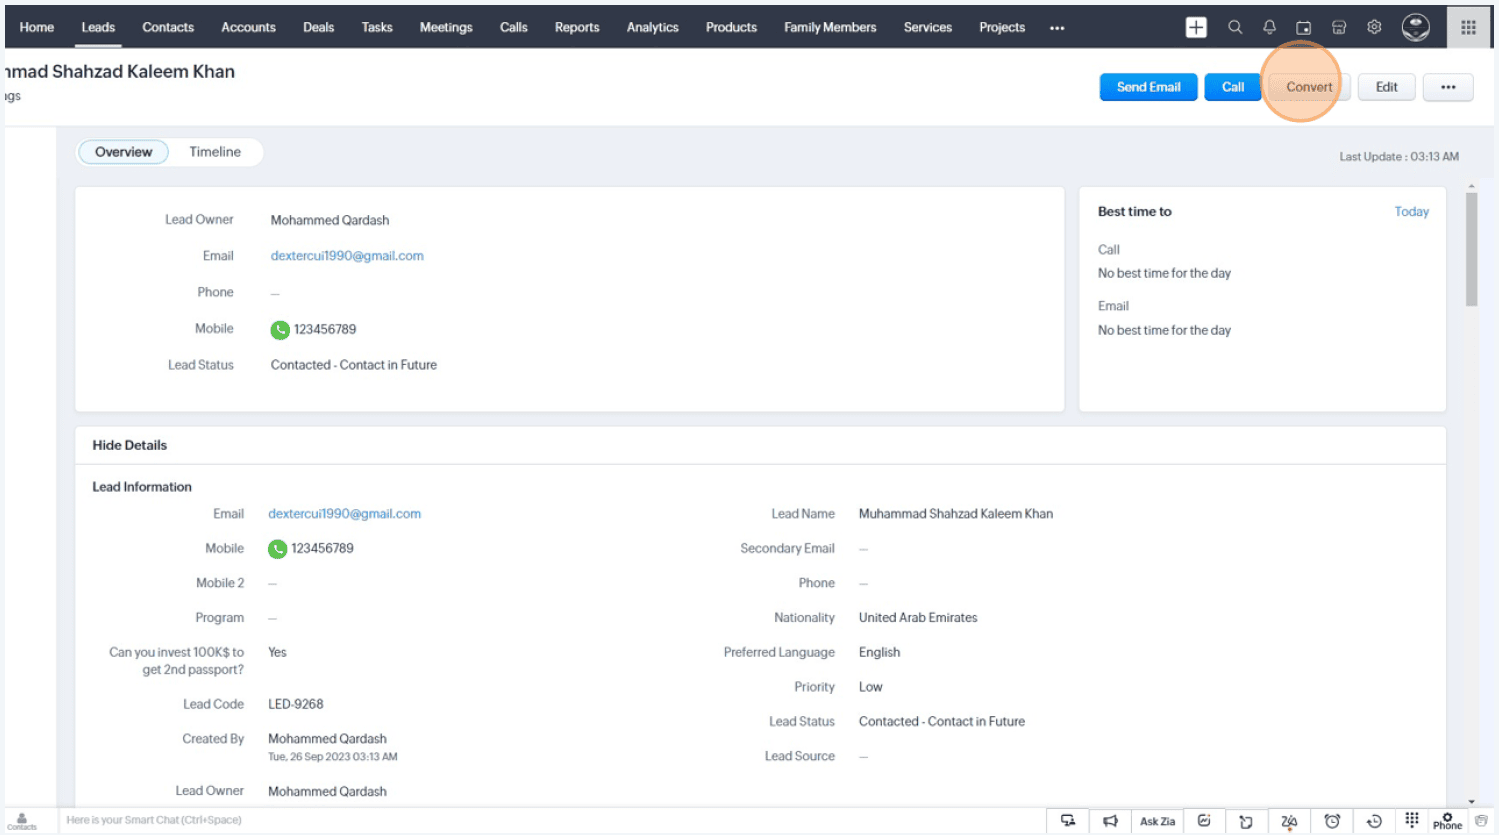1499x835 pixels.
Task: Click Lead Name value Muhammad Shahzad Kaleem Khan
Action: click(x=955, y=514)
